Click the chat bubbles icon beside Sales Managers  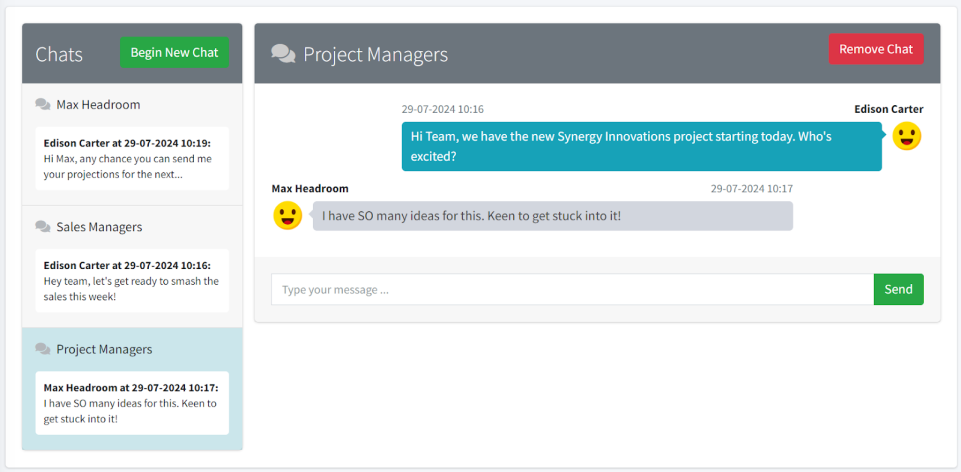43,227
